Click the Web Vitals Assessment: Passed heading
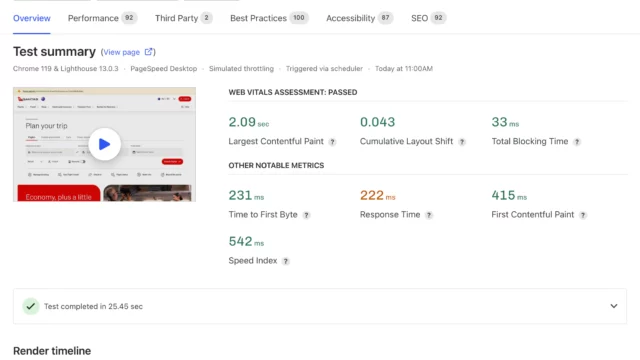The image size is (640, 360). [x=293, y=92]
